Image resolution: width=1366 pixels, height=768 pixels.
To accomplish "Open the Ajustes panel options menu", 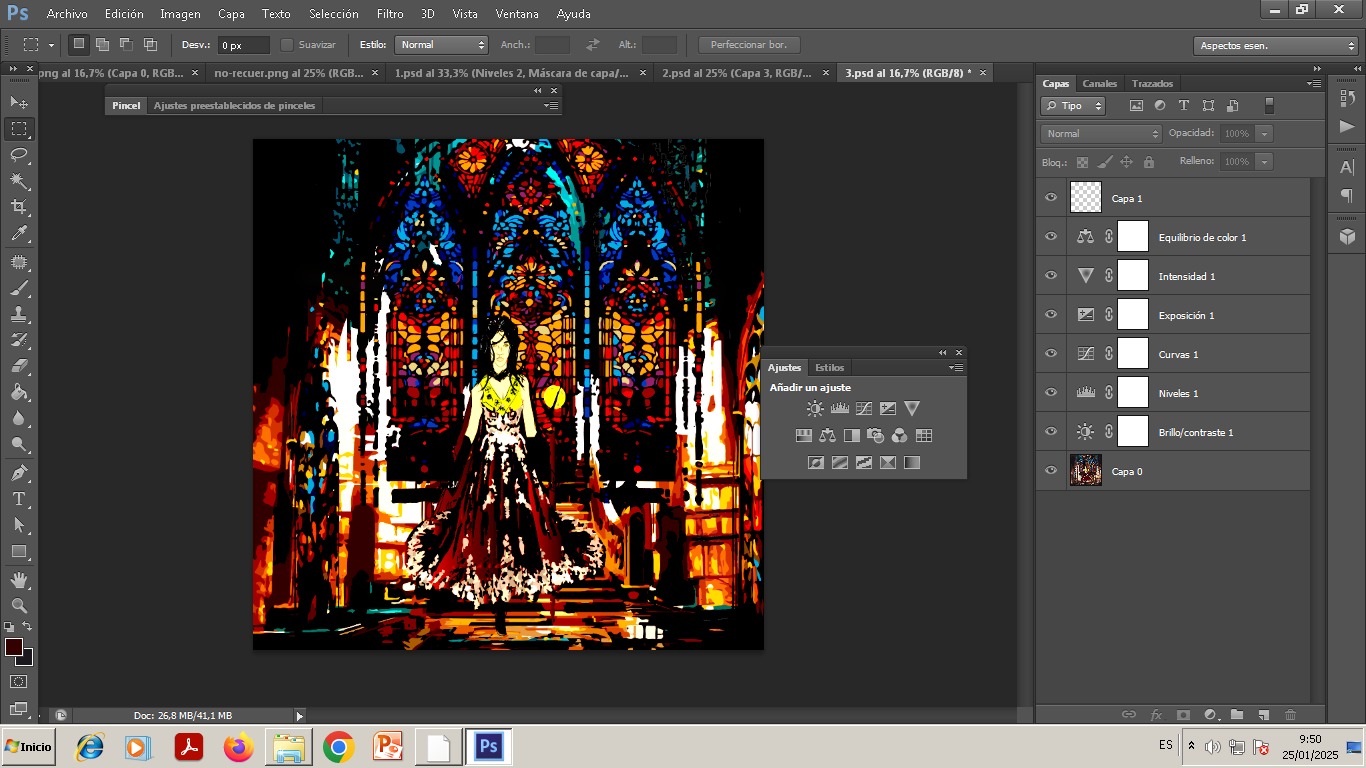I will (x=956, y=368).
